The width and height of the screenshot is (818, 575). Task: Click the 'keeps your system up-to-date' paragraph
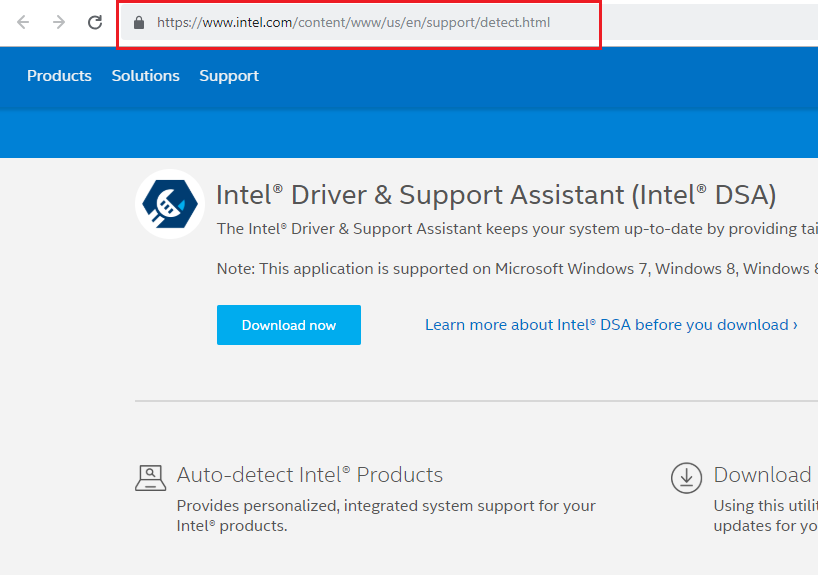(517, 229)
